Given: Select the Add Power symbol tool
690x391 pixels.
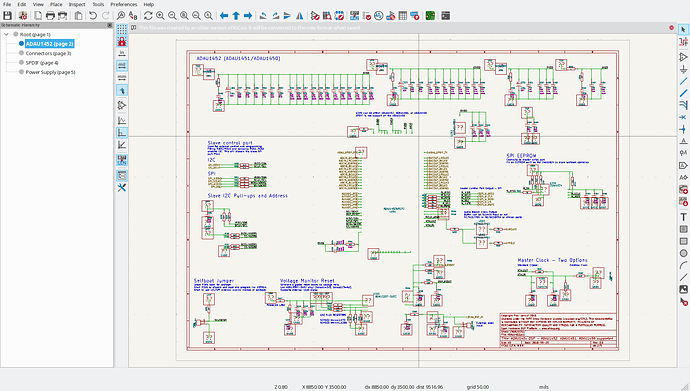Looking at the screenshot, I should pyautogui.click(x=683, y=69).
